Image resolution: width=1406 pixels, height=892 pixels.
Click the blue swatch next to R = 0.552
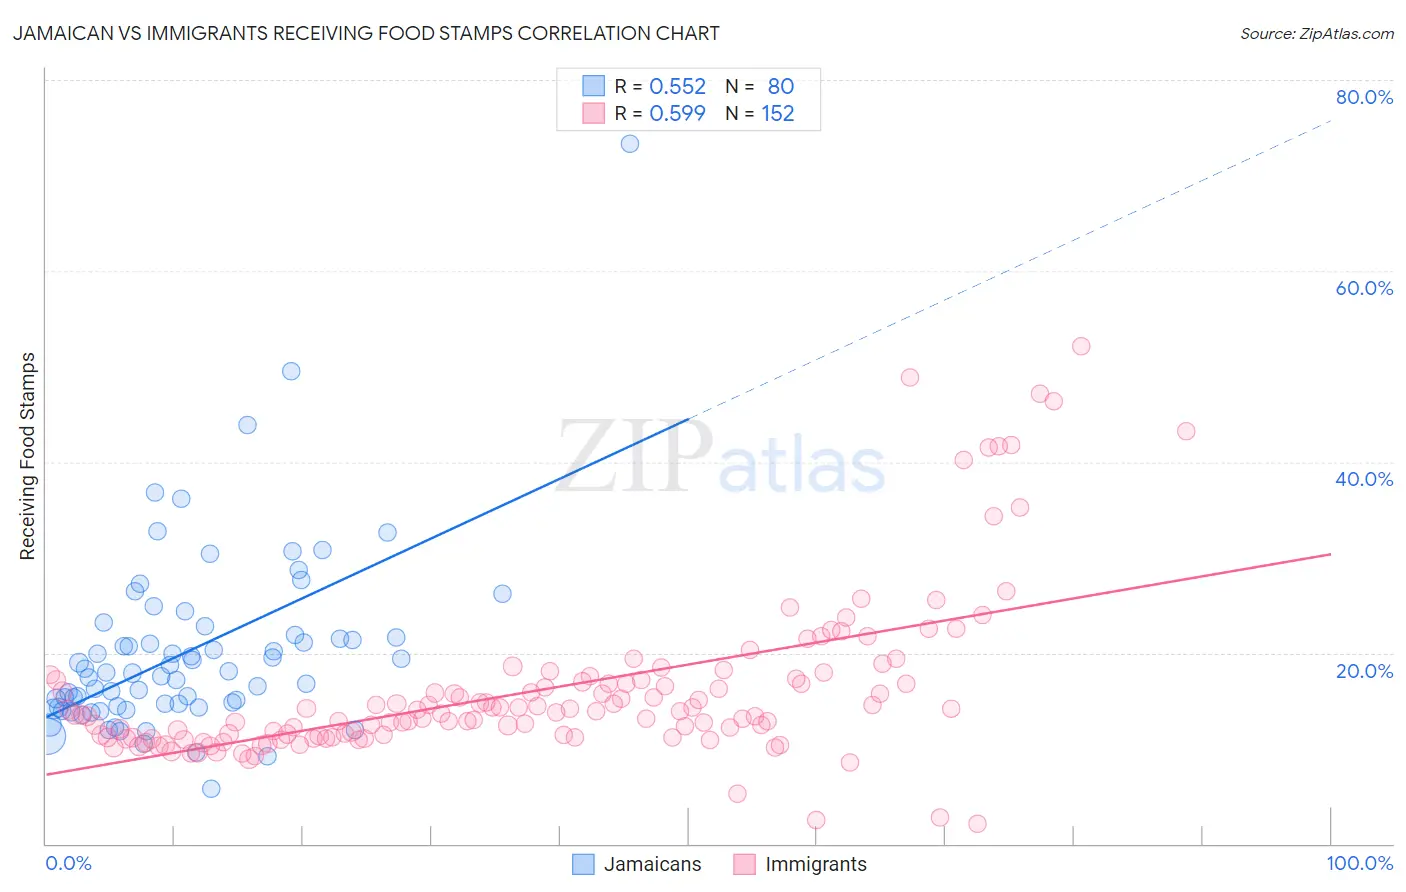click(x=594, y=86)
